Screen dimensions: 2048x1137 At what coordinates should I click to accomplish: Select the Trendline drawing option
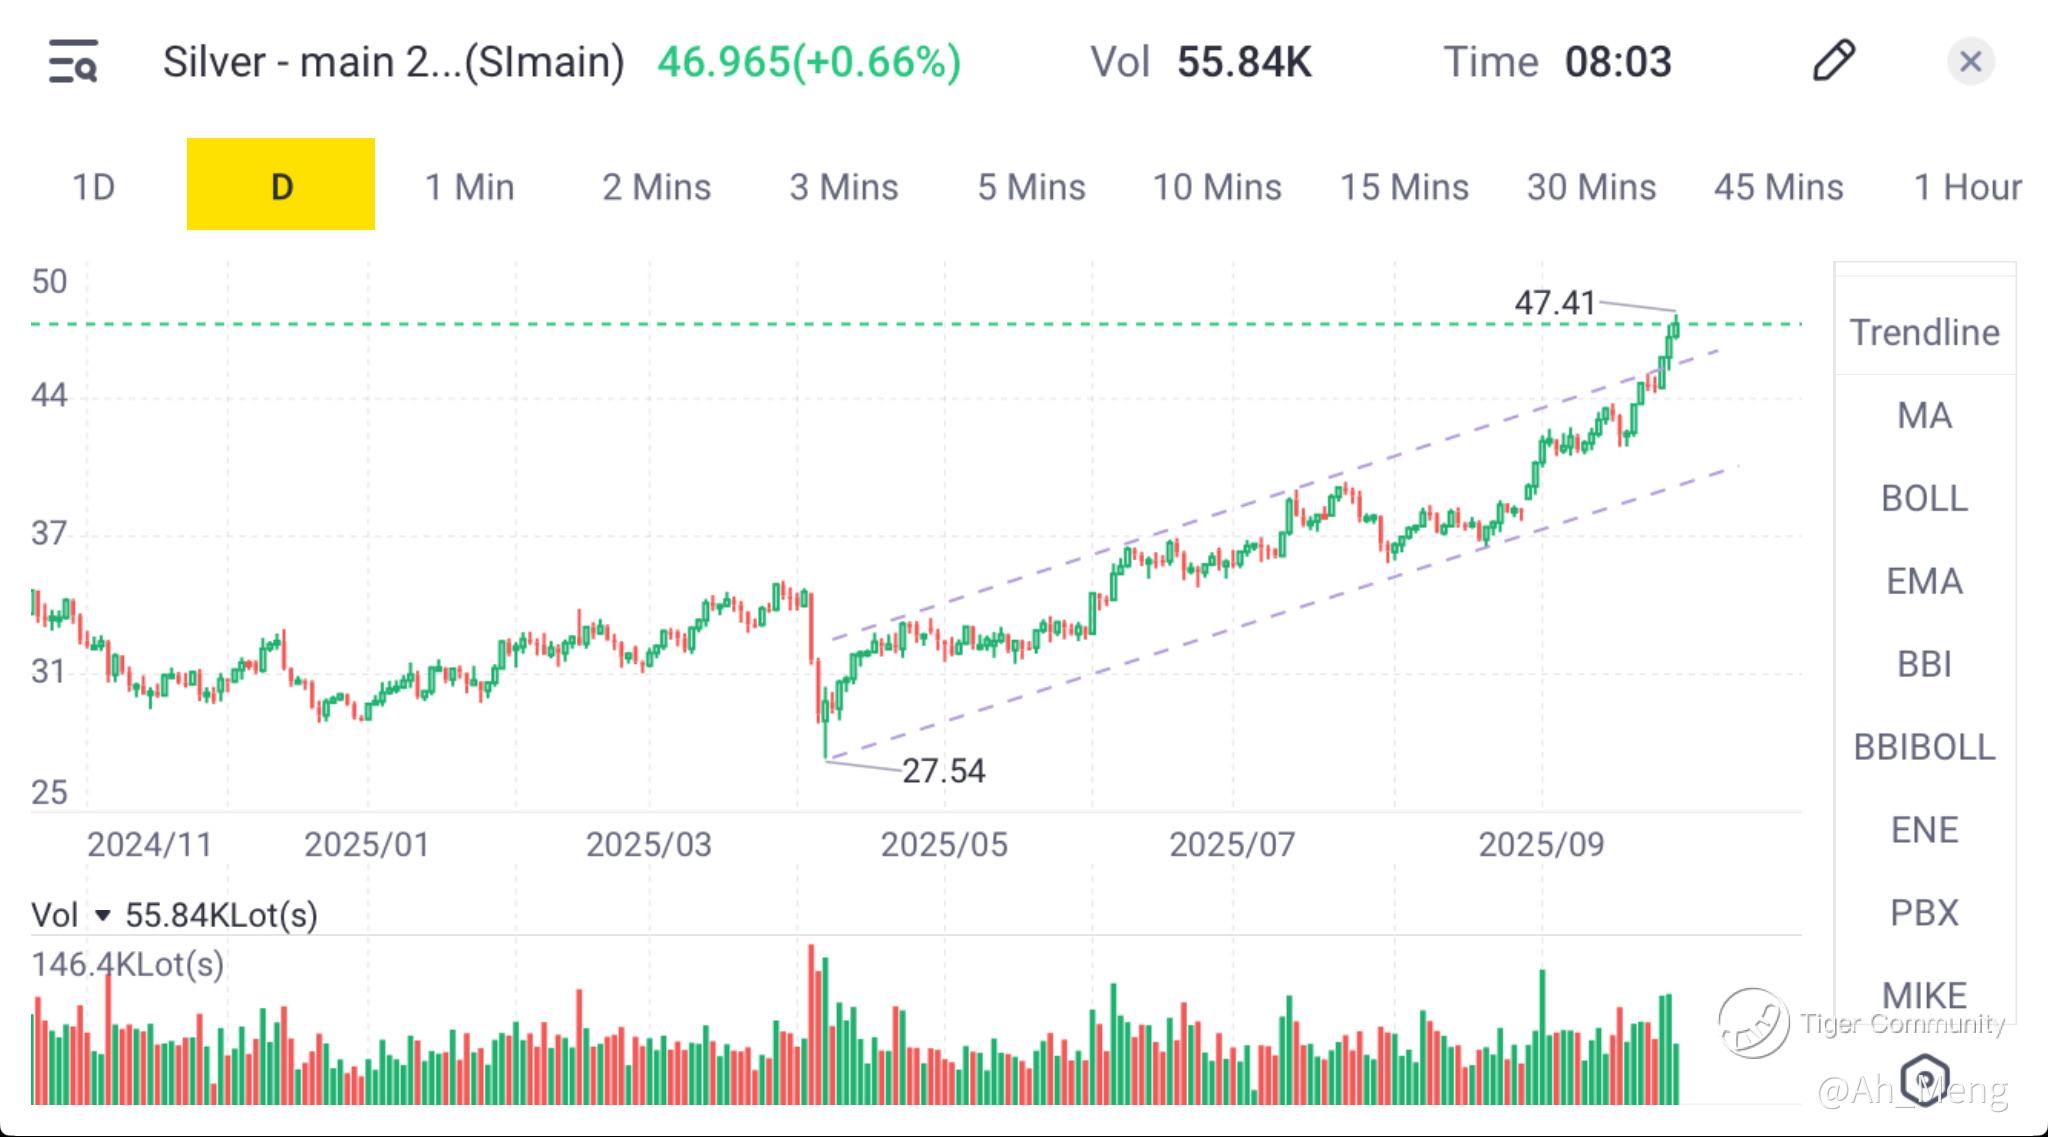click(x=1924, y=332)
